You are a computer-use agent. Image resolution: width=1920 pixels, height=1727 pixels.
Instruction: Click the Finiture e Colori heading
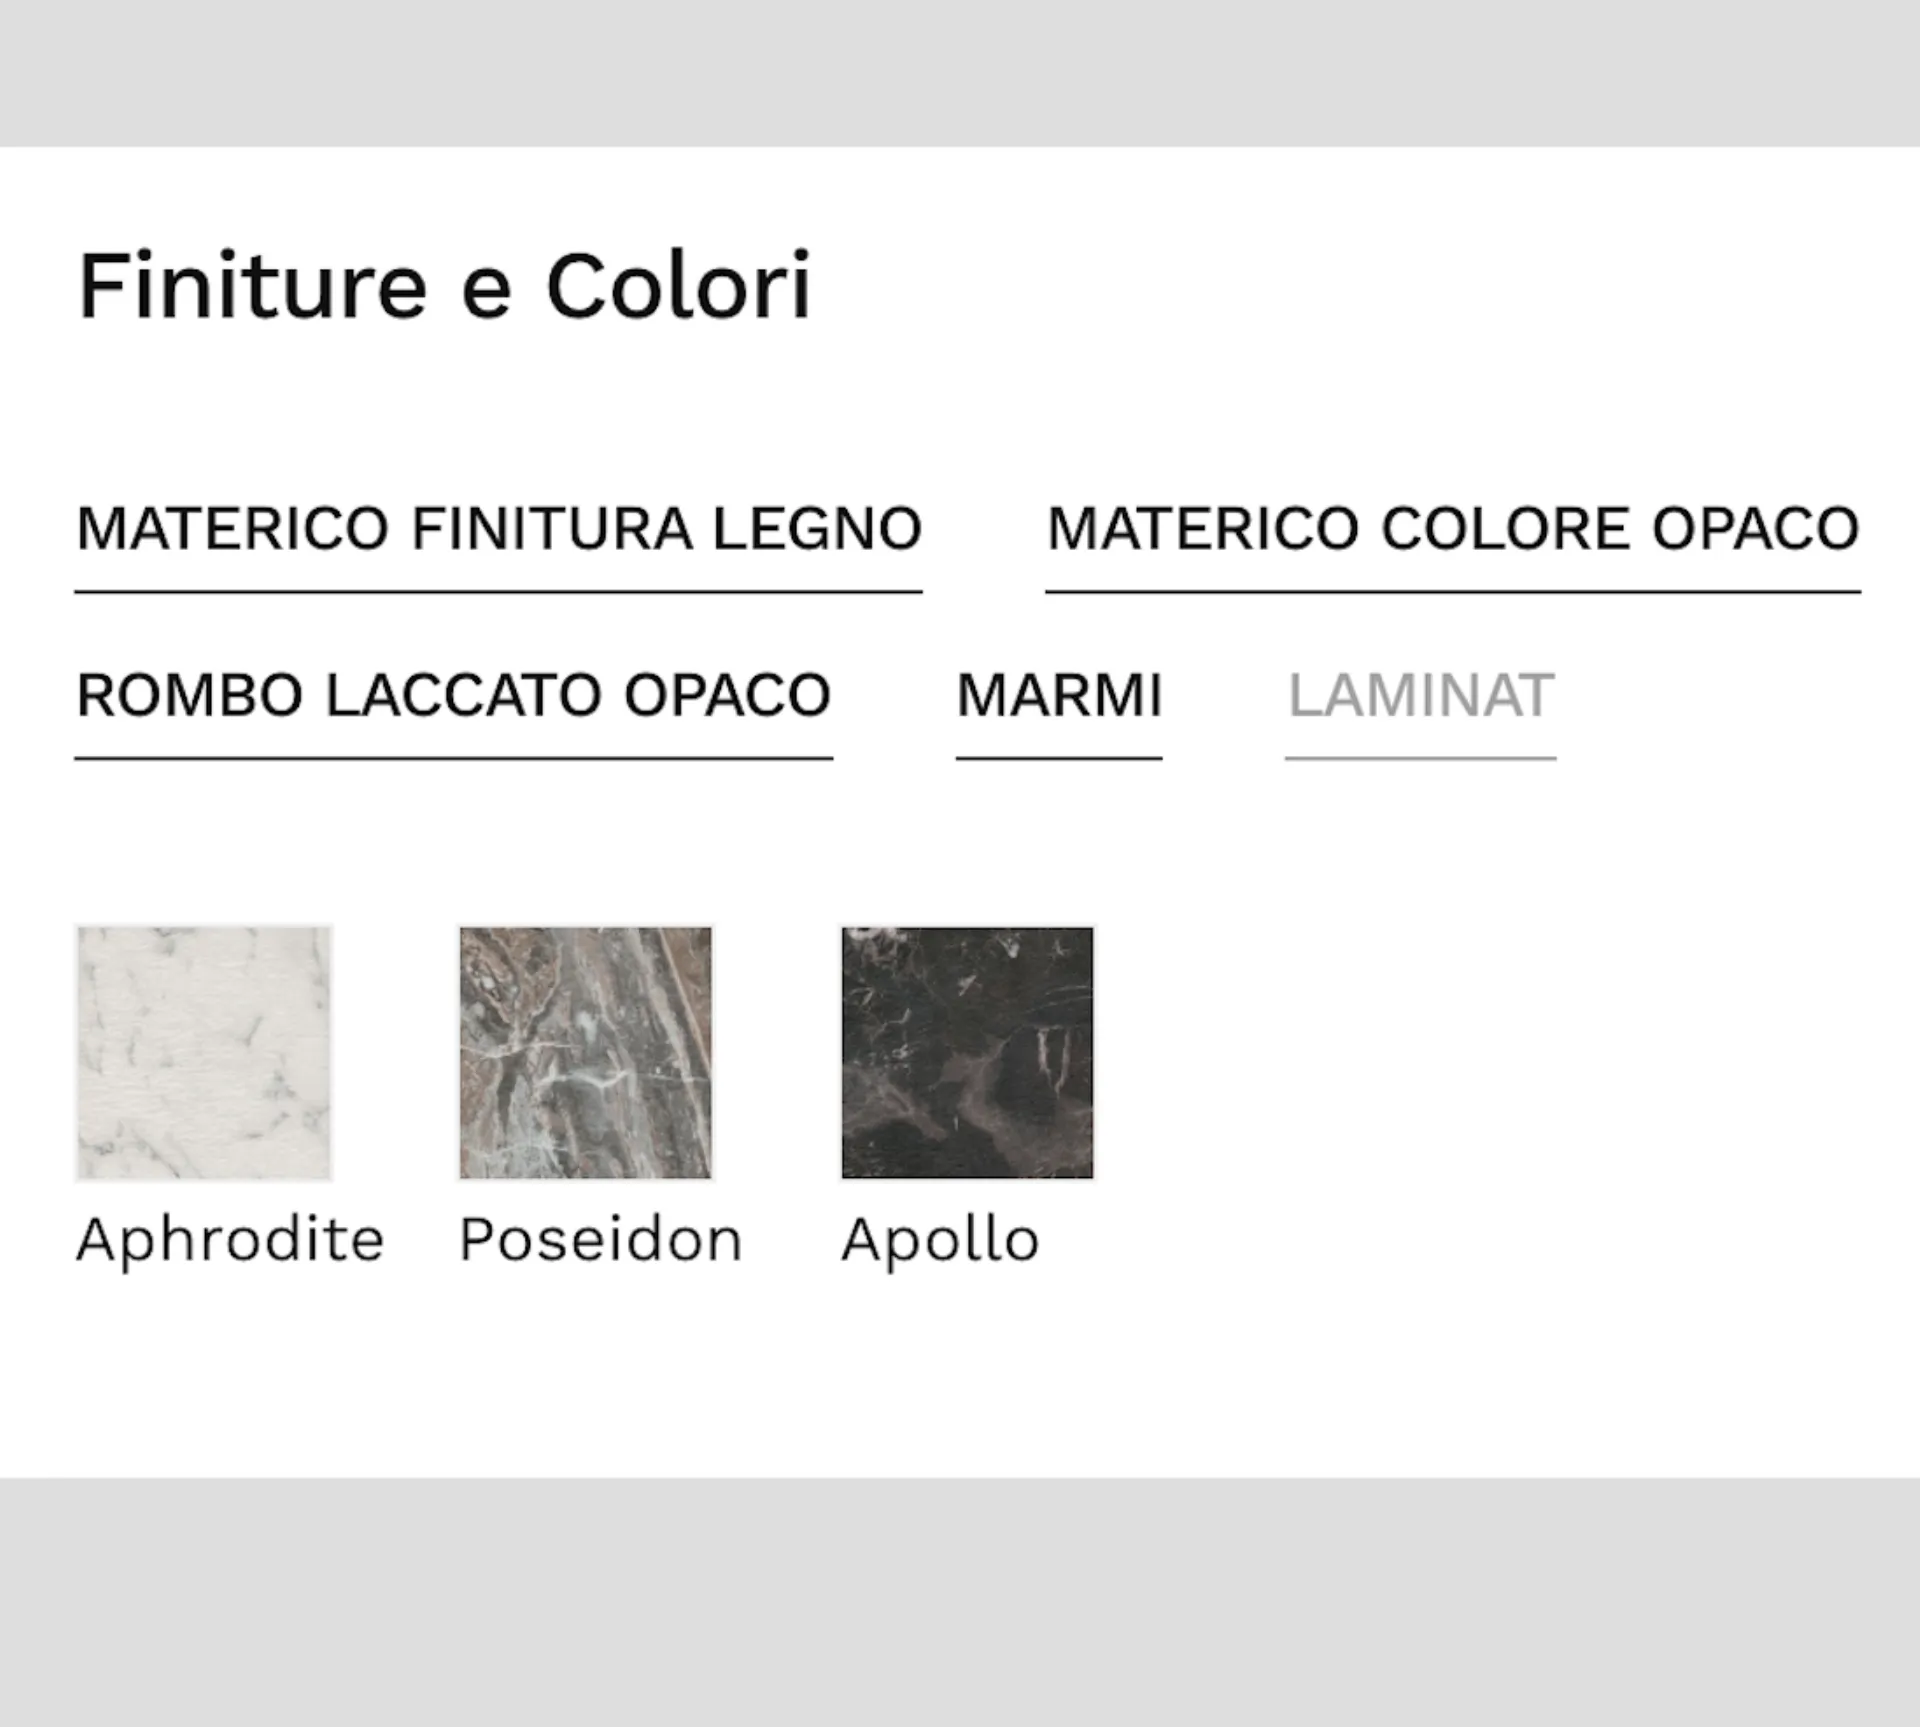(444, 287)
